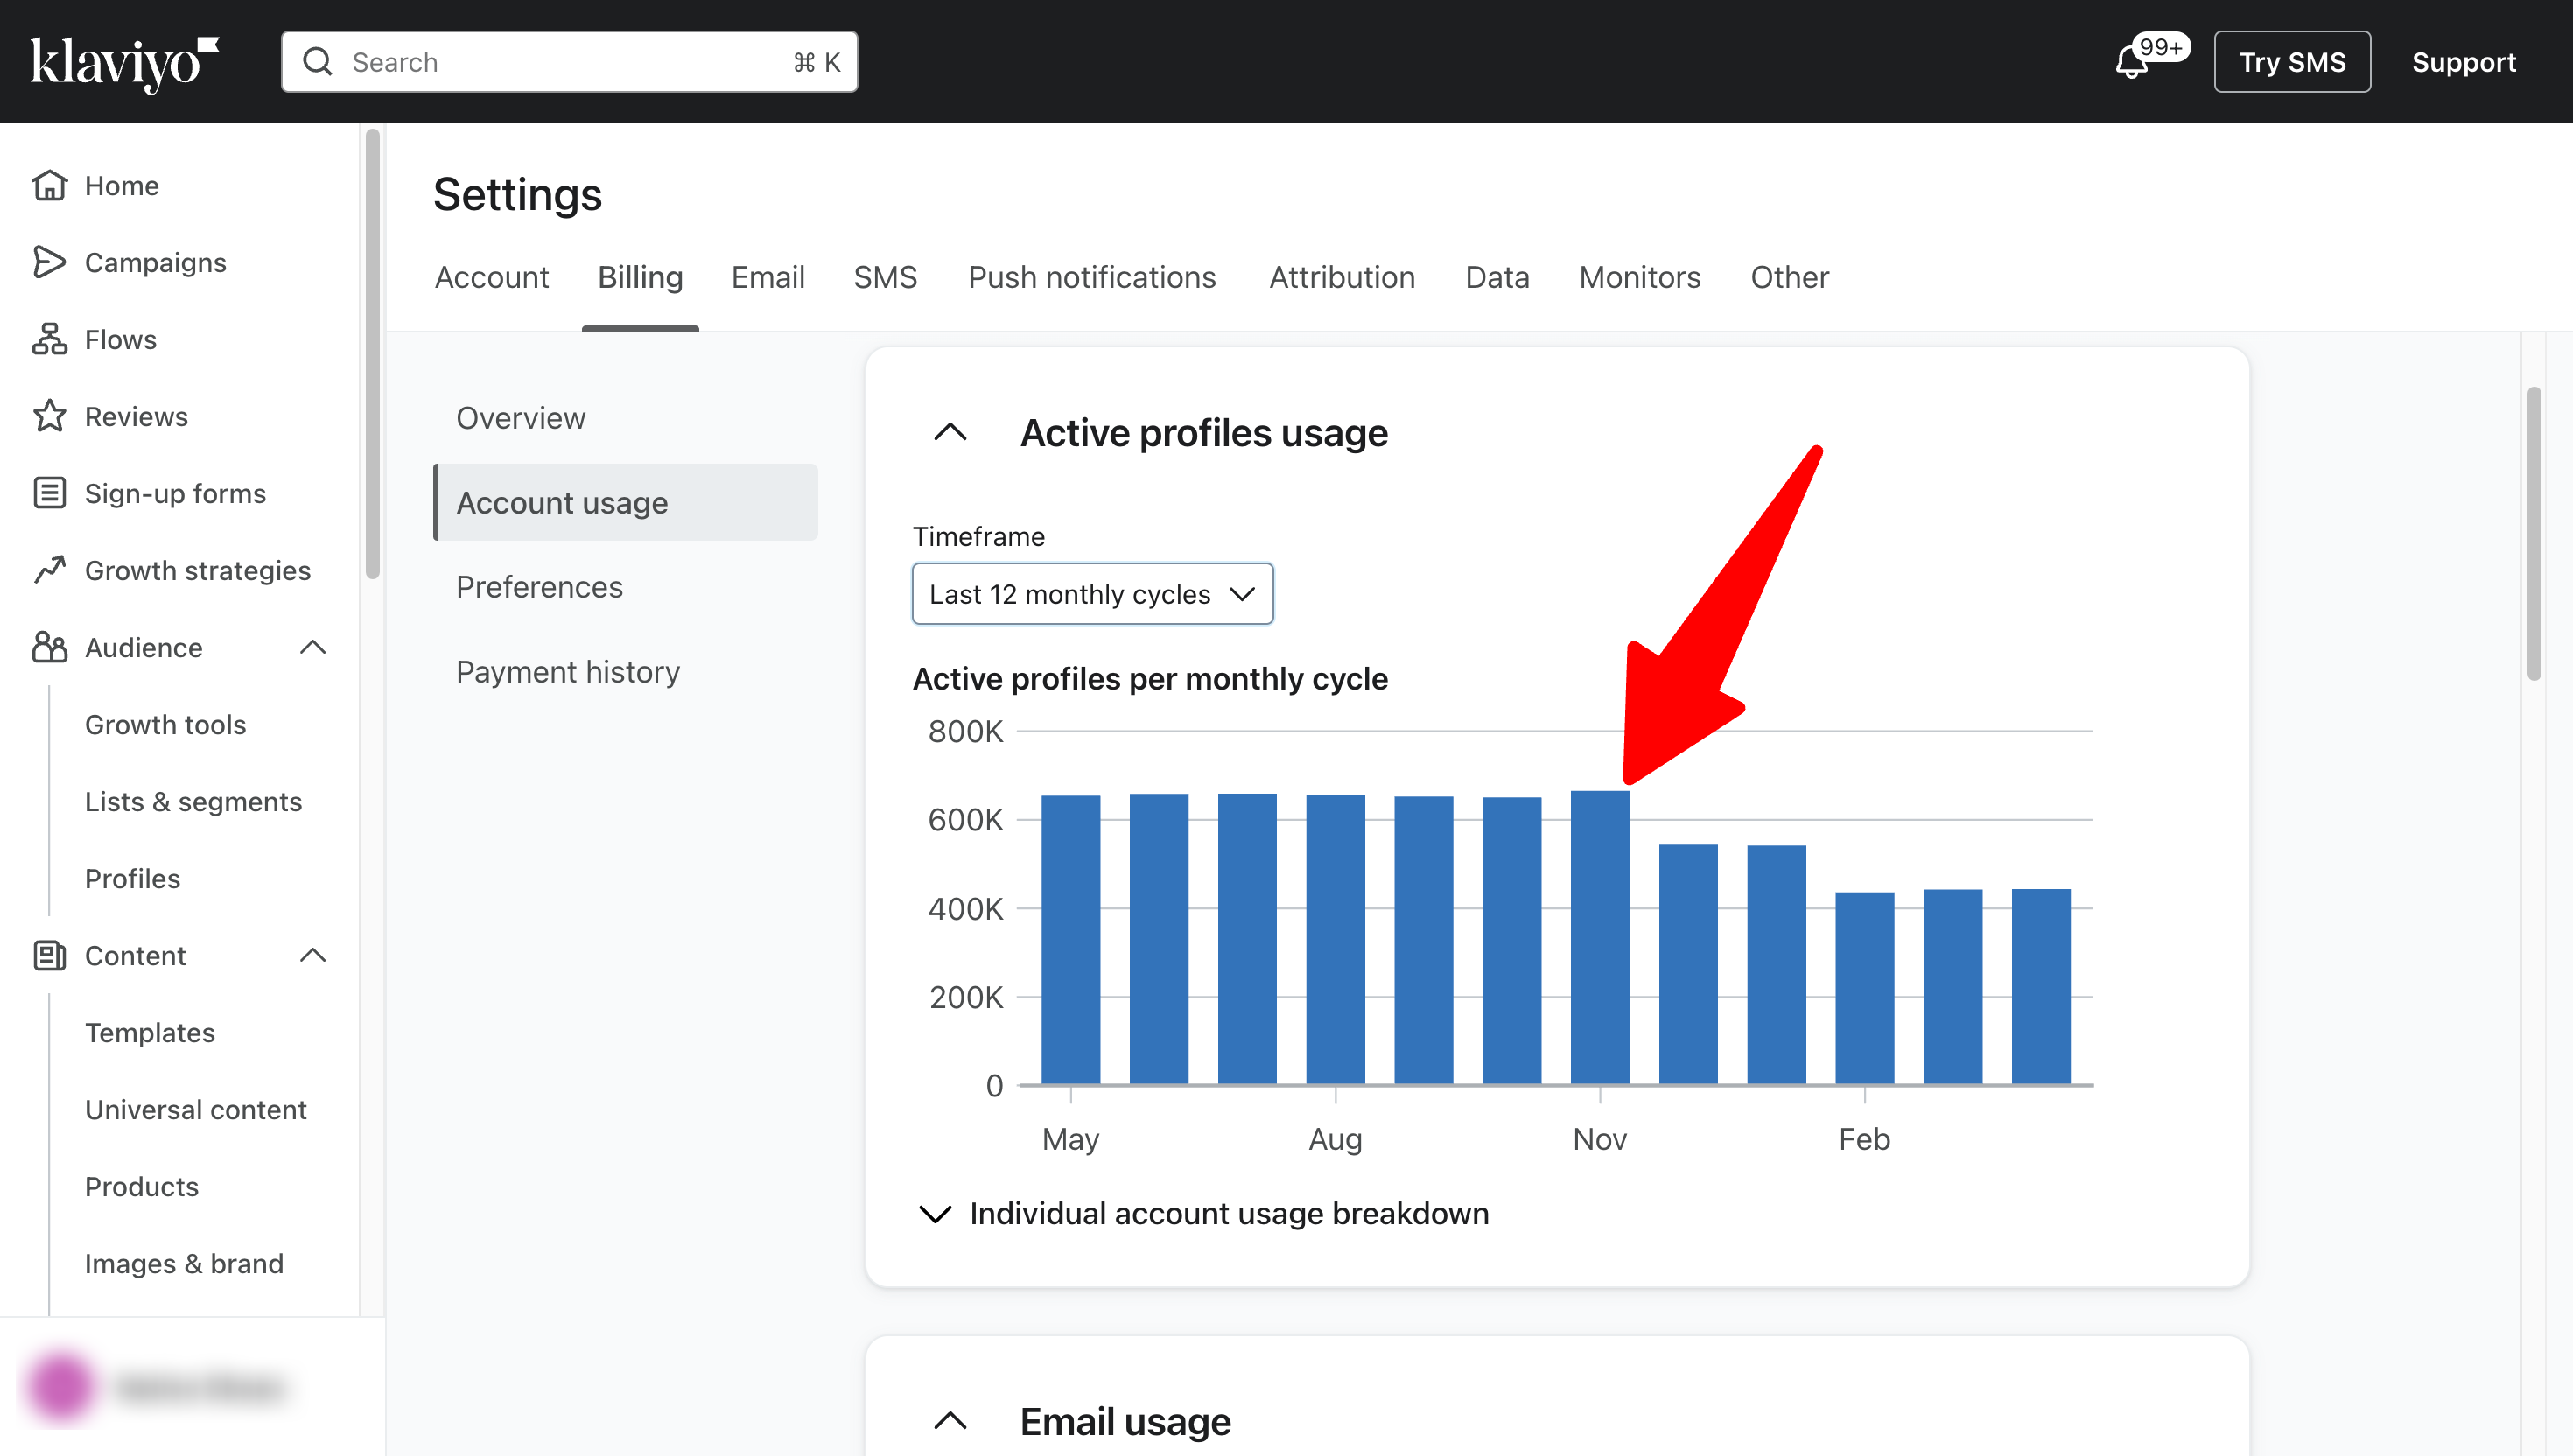Viewport: 2573px width, 1456px height.
Task: Switch to the Email settings tab
Action: click(767, 277)
